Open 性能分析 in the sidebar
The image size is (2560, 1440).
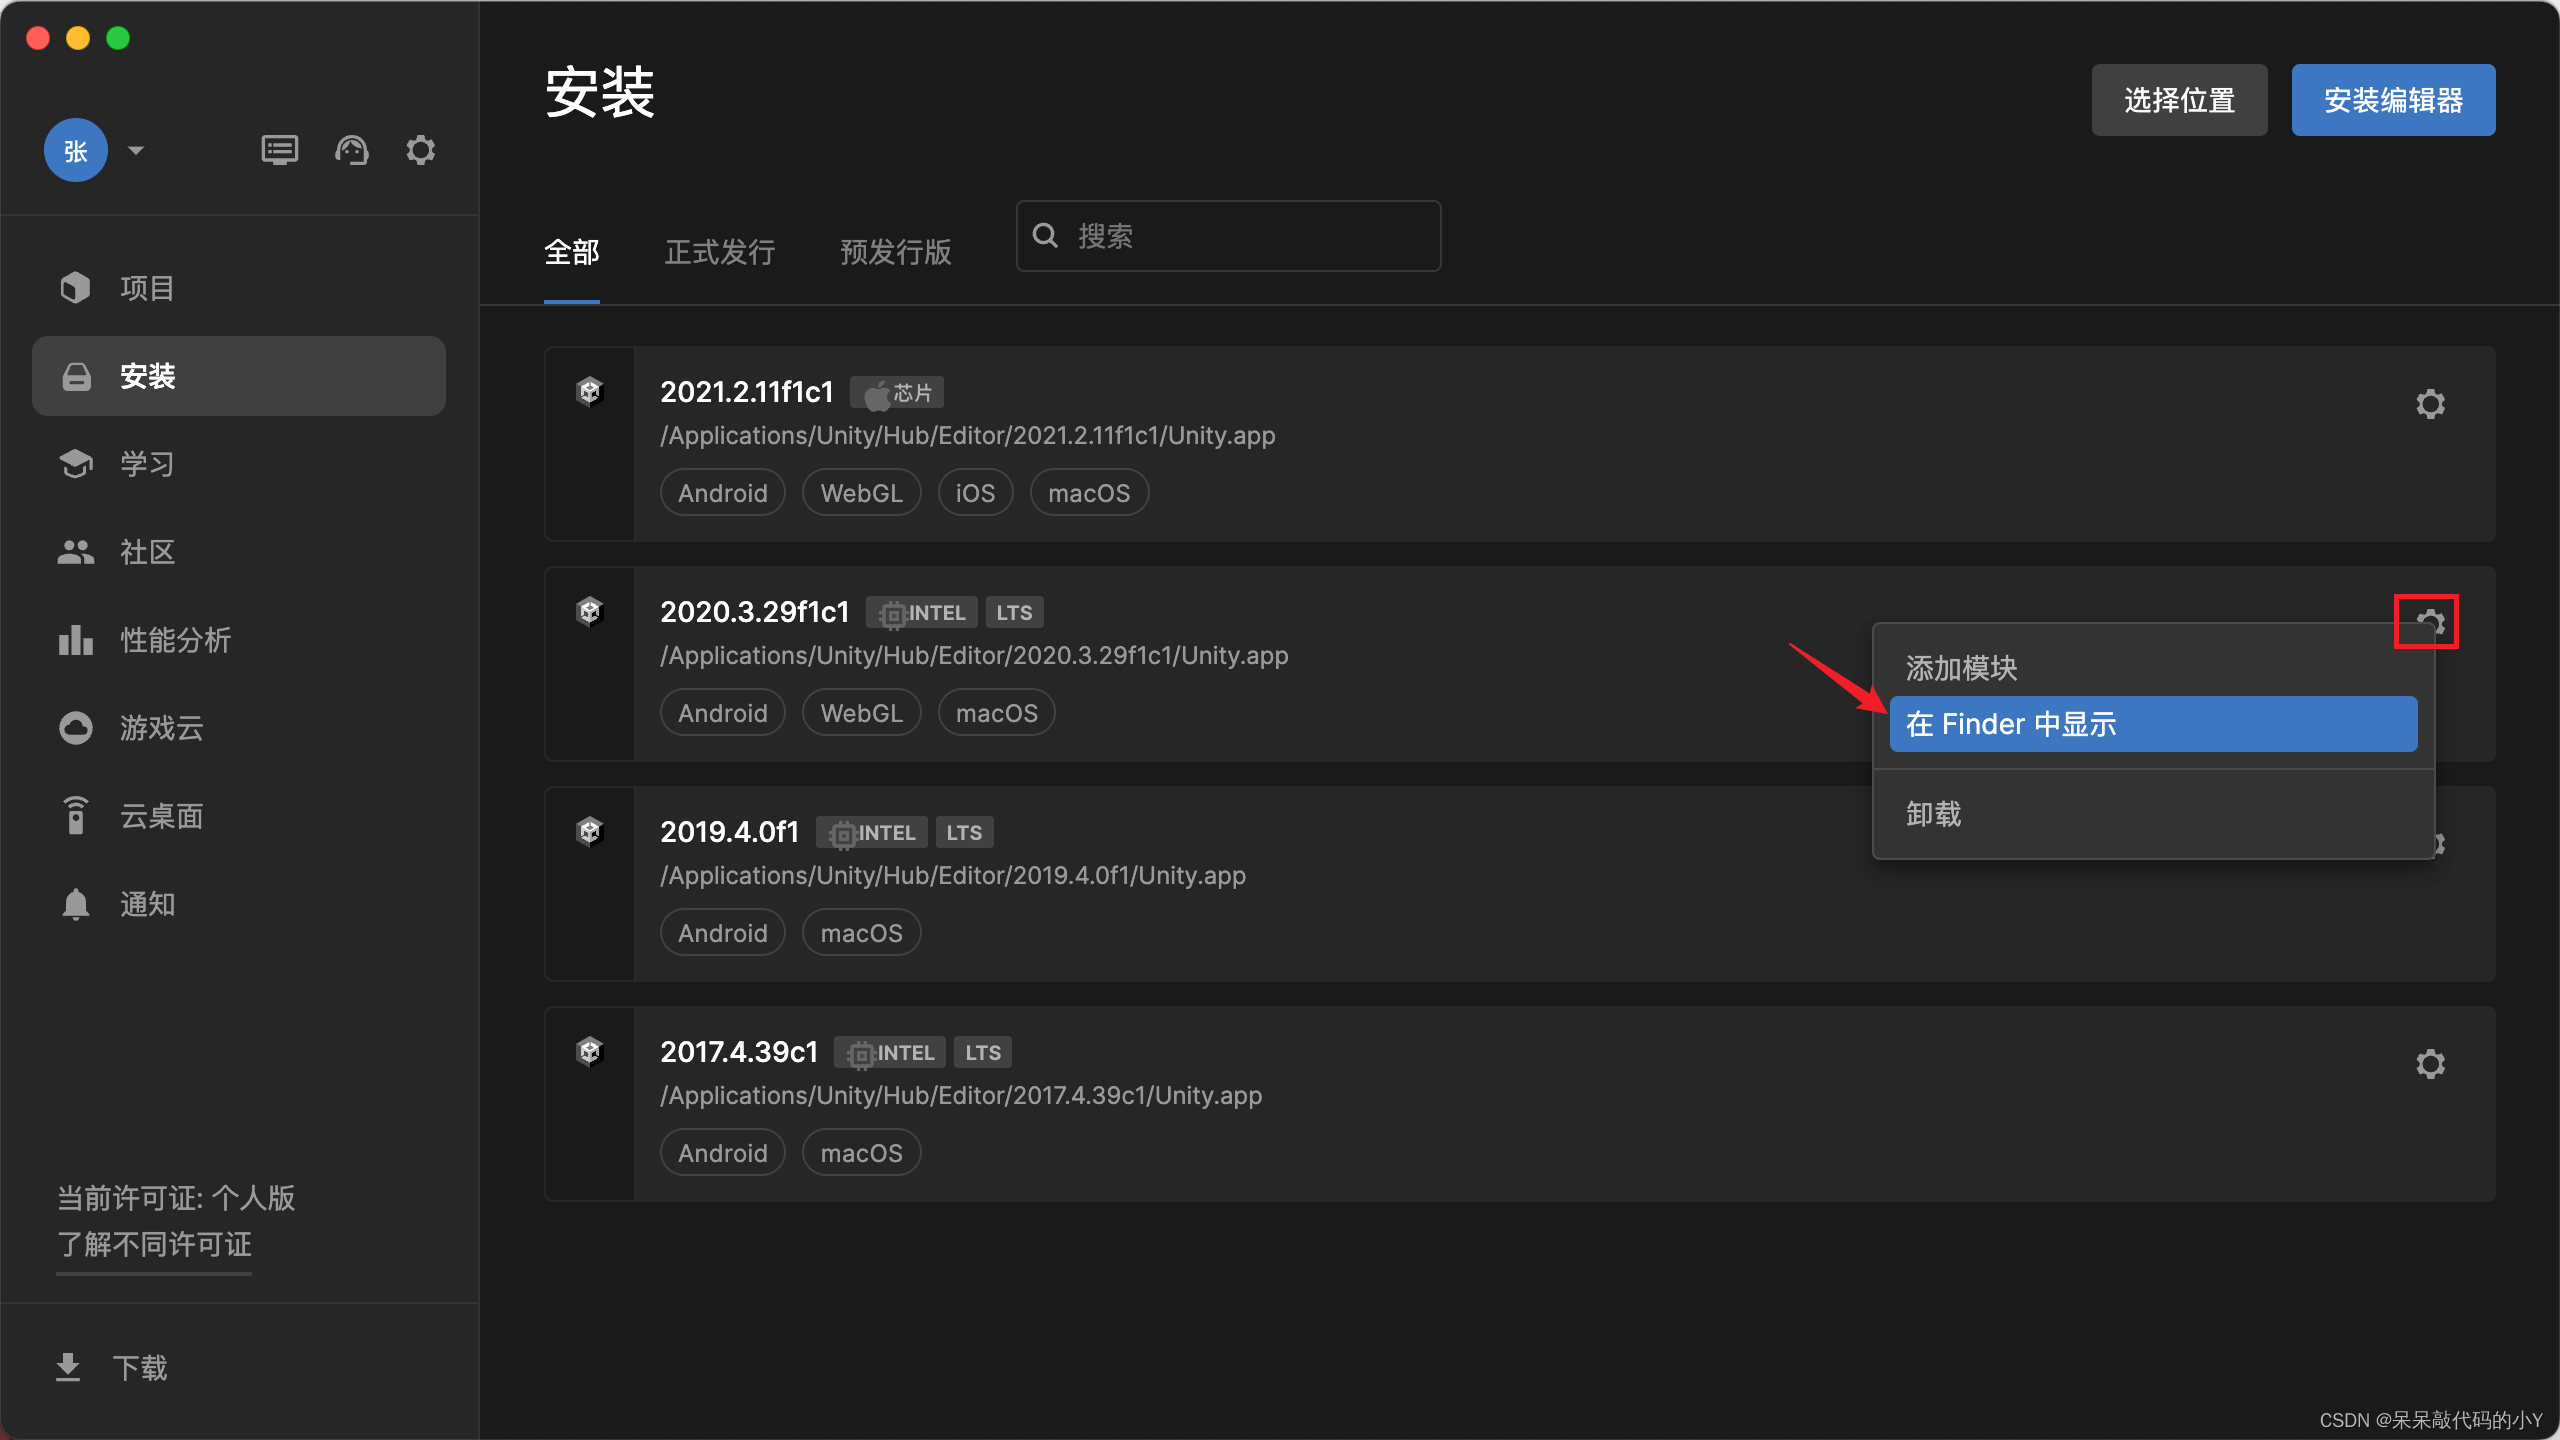[x=239, y=640]
